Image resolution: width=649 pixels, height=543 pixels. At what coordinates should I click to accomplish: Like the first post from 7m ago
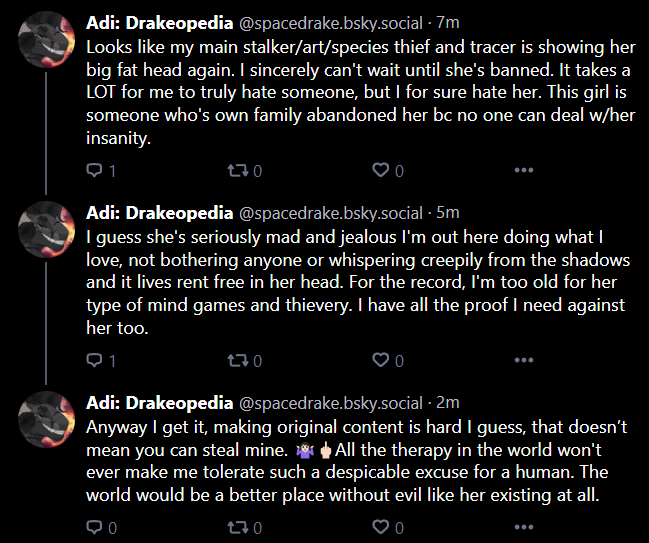click(x=388, y=171)
